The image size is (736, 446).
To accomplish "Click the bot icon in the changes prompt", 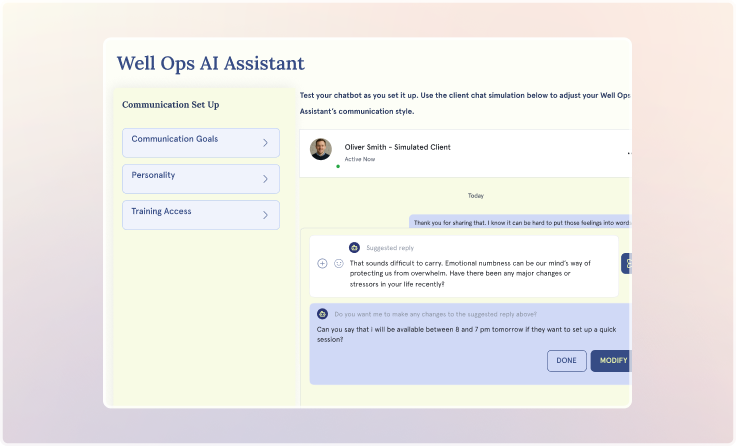I will click(323, 313).
